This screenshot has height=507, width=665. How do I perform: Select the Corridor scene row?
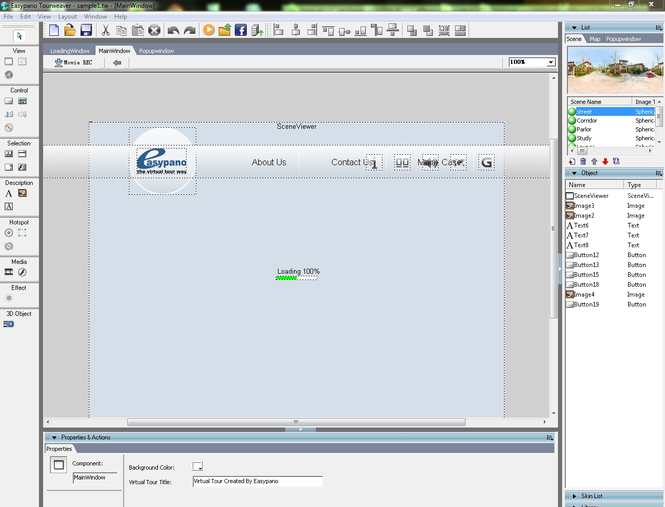pos(611,120)
